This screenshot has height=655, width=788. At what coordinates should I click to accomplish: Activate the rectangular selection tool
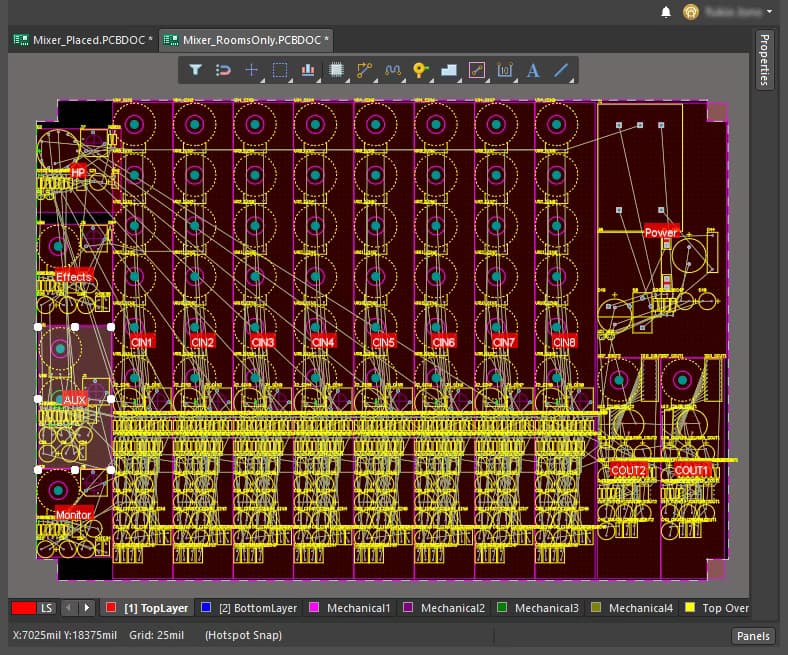[x=280, y=71]
